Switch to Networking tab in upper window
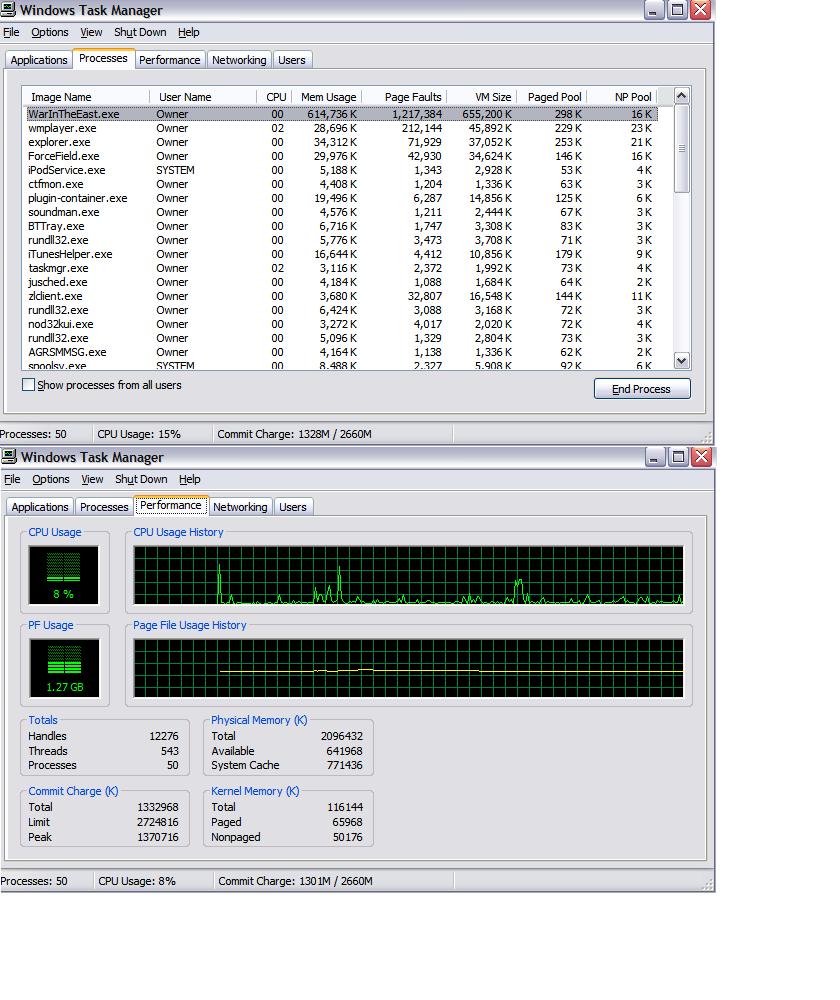 click(x=239, y=60)
